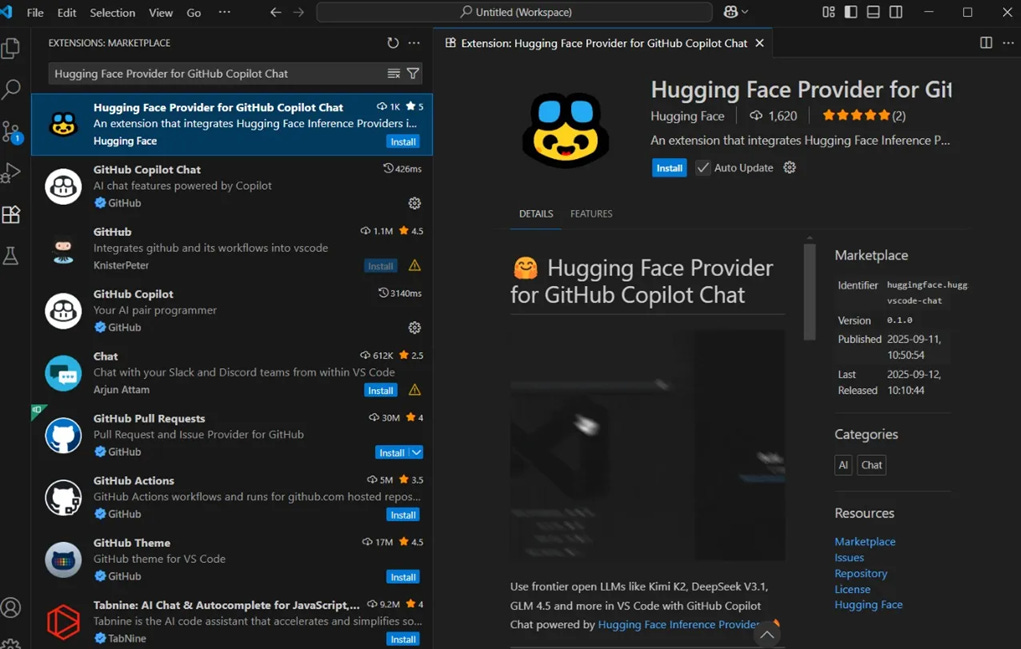Open the Testing flask view
This screenshot has width=1021, height=649.
(11, 256)
